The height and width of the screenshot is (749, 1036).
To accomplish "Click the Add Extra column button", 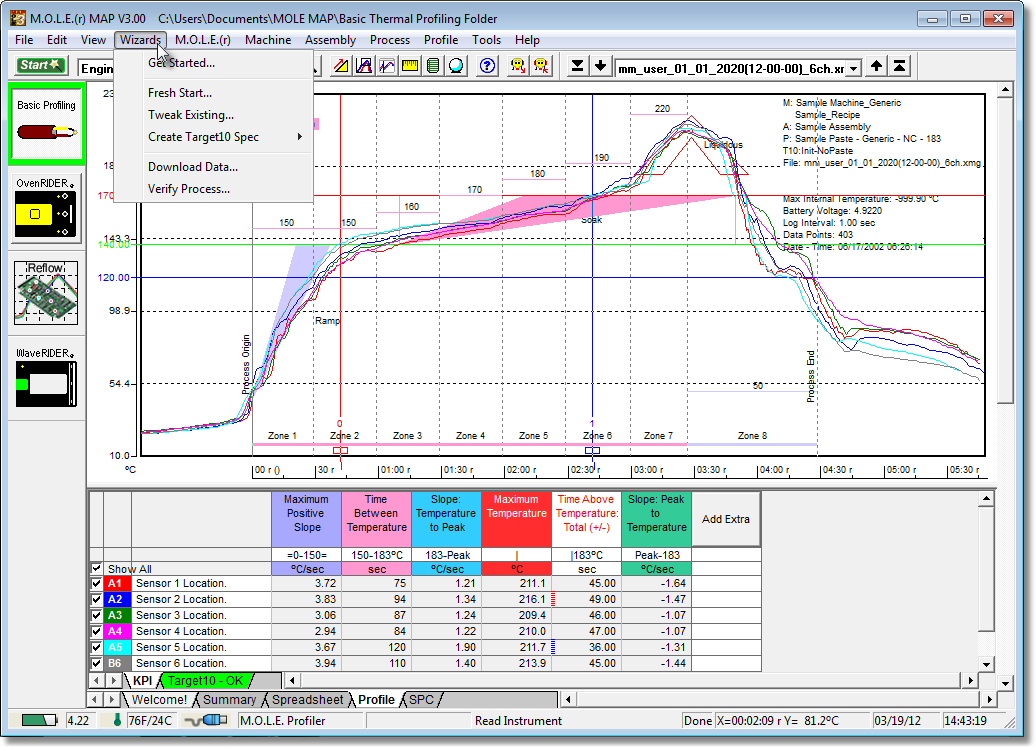I will 725,519.
